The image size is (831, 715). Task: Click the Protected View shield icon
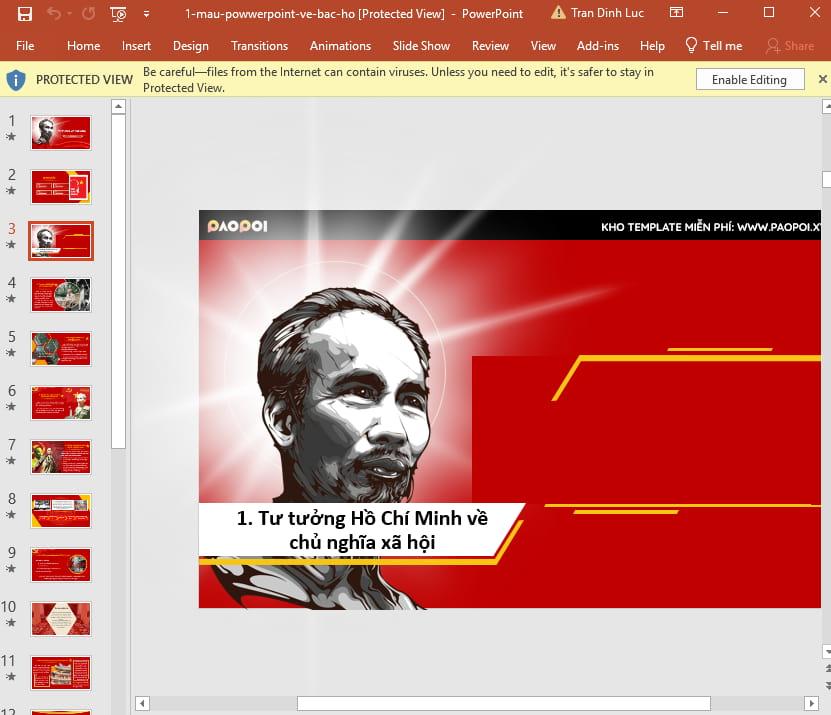tap(16, 80)
